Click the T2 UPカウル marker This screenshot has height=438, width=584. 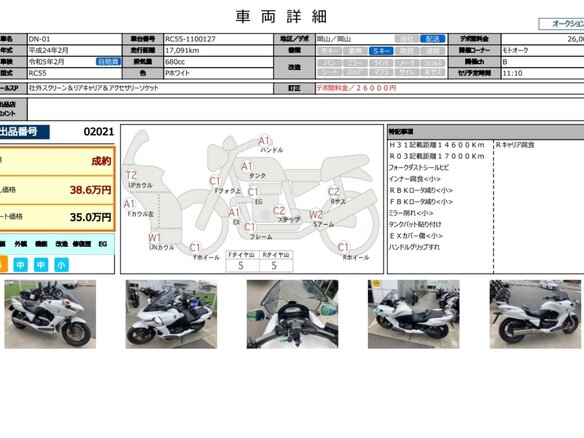point(131,175)
